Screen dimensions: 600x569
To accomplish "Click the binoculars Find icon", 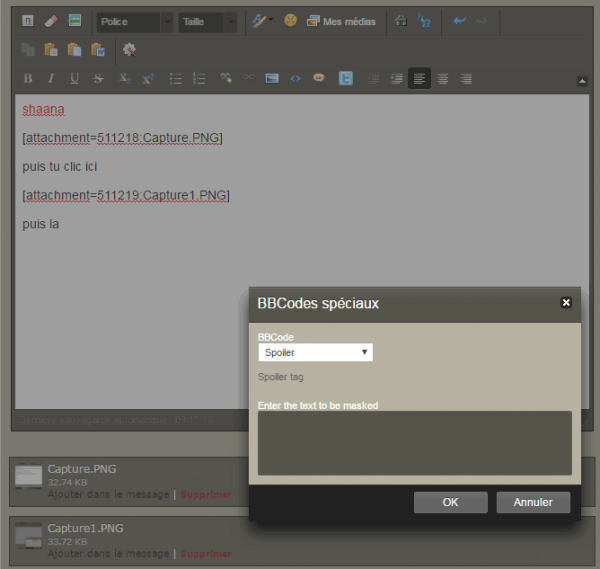I will (401, 21).
